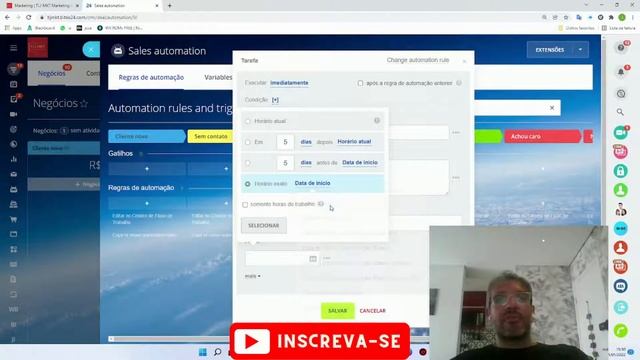Click the CANCELAR link
640x360 pixels.
(372, 311)
